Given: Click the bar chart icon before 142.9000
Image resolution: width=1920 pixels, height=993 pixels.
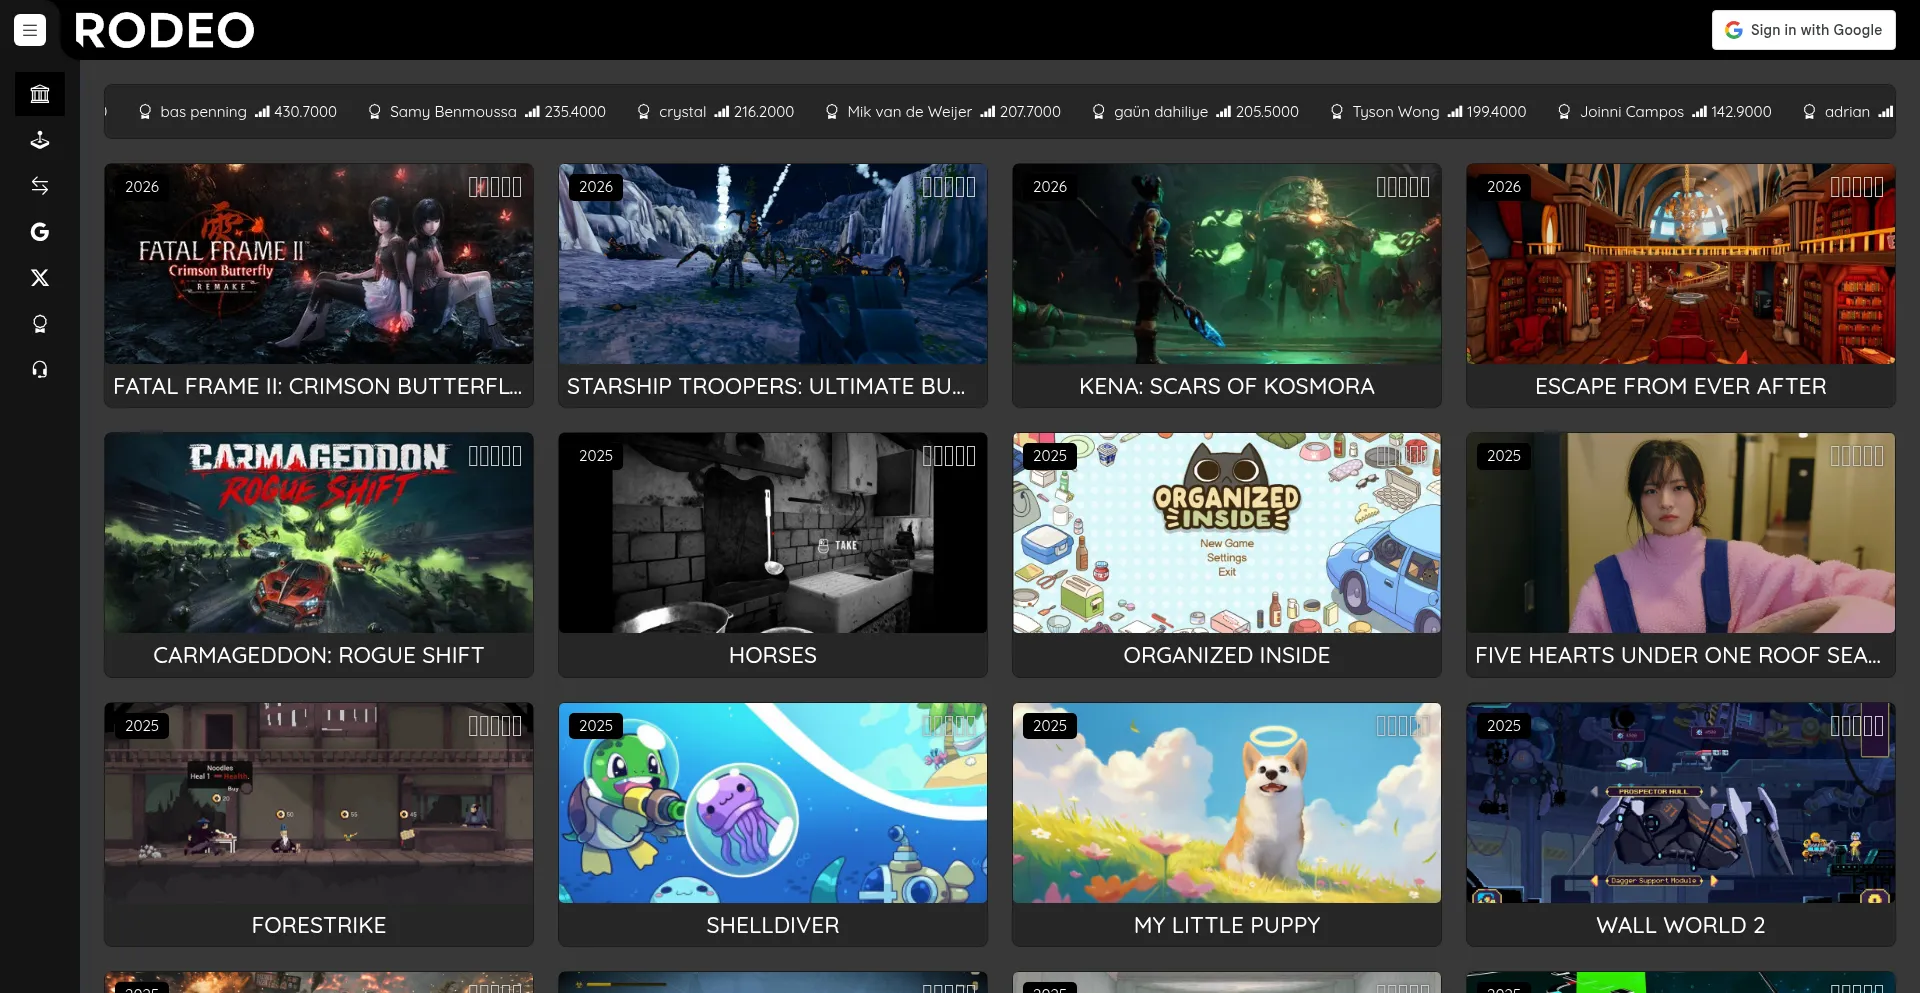Looking at the screenshot, I should [x=1700, y=112].
